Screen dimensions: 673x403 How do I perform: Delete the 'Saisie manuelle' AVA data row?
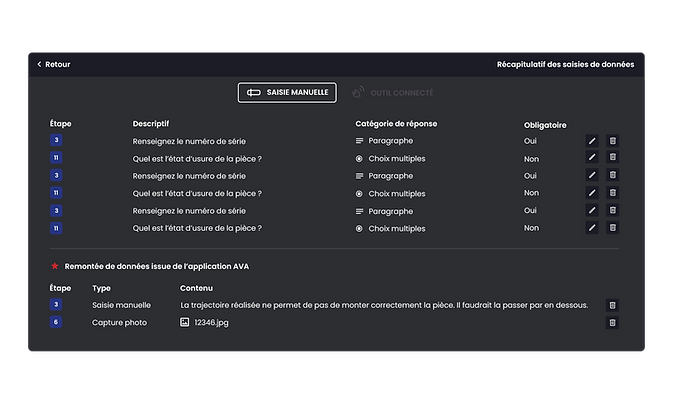(612, 305)
